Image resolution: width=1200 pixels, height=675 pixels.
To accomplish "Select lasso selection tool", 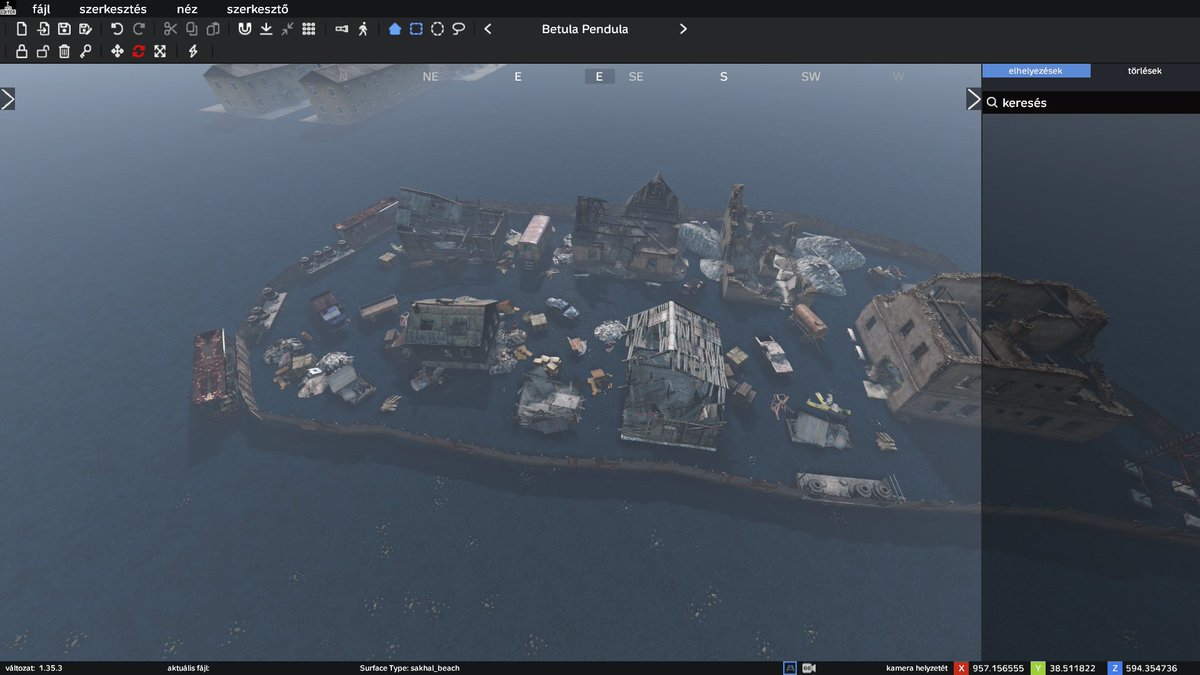I will [459, 29].
